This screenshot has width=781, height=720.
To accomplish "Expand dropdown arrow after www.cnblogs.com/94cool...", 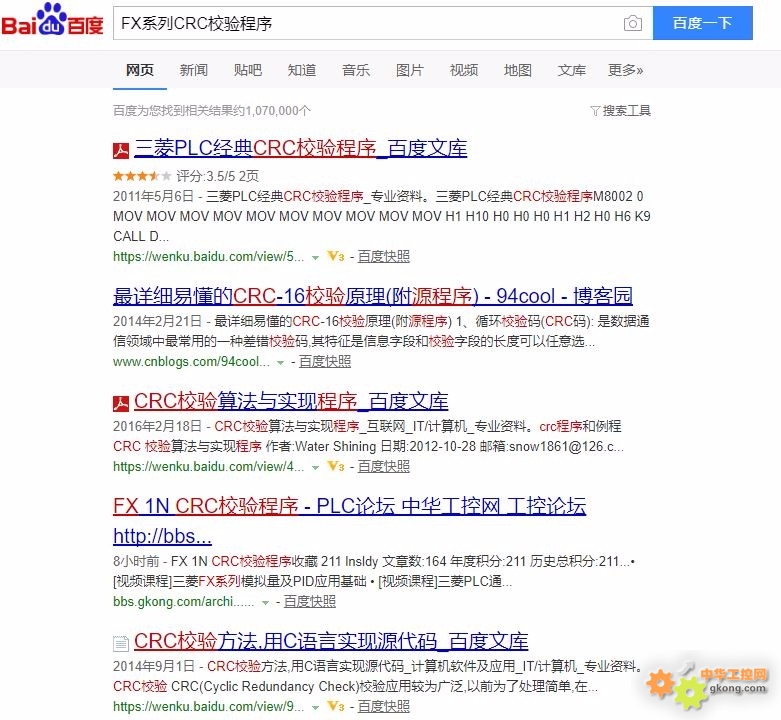I will coord(280,362).
